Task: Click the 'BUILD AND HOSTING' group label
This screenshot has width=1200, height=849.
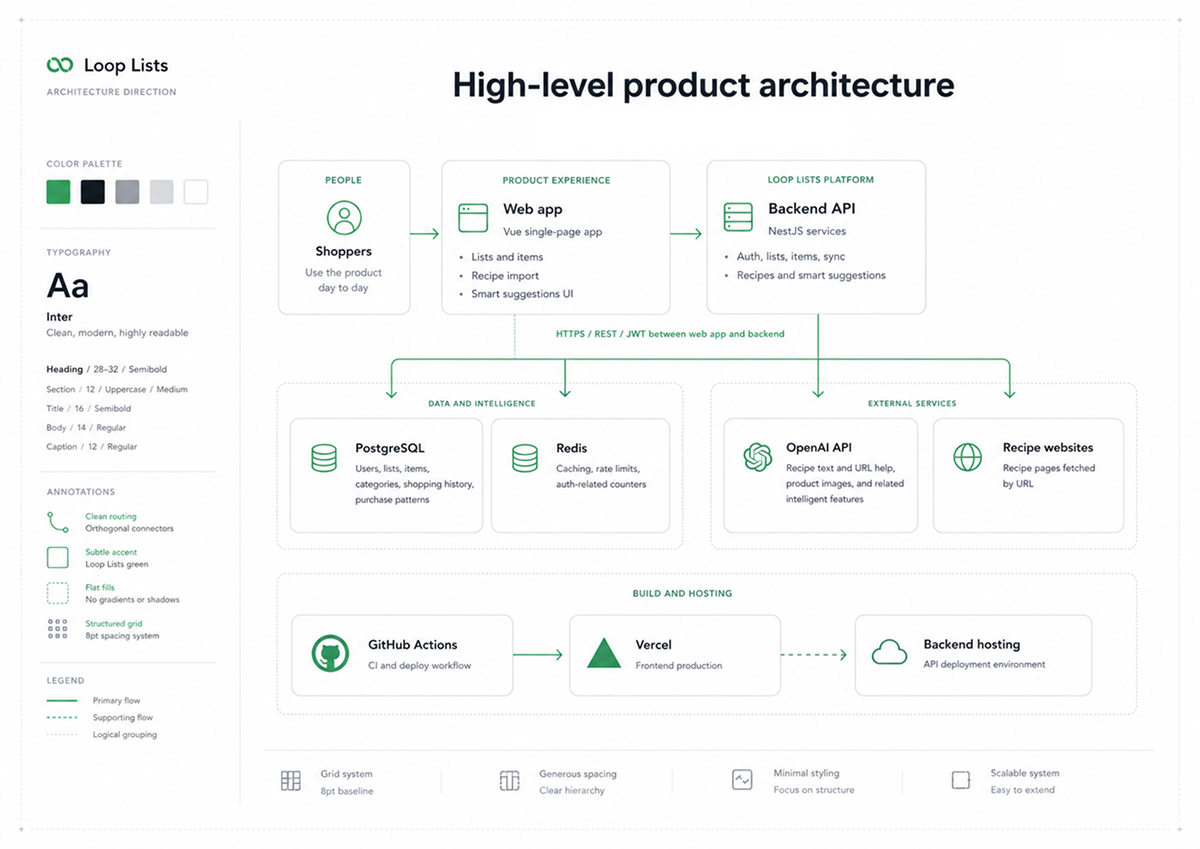Action: (x=682, y=594)
